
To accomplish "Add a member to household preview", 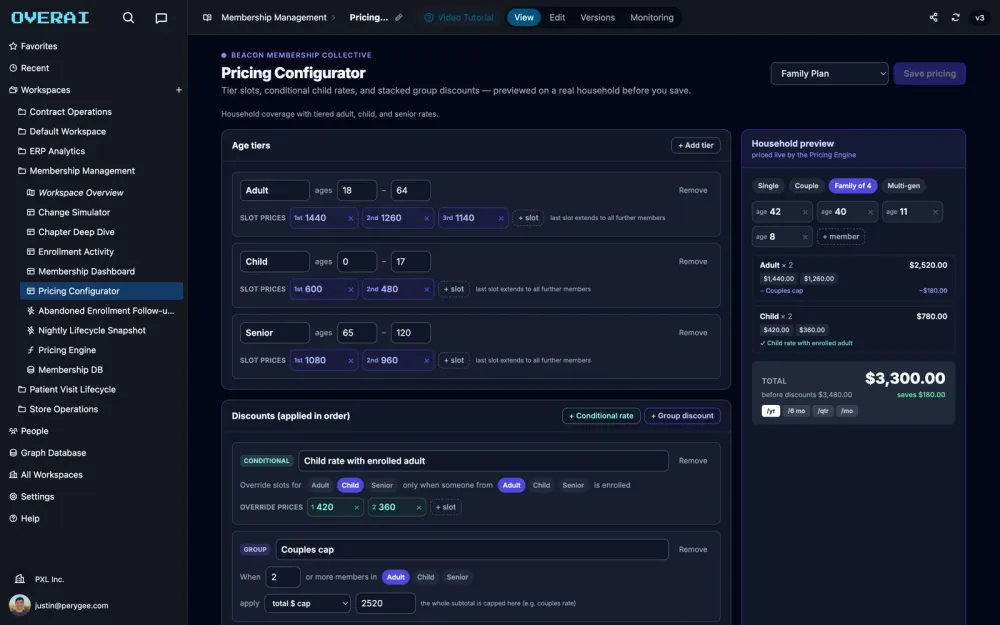I will (841, 237).
